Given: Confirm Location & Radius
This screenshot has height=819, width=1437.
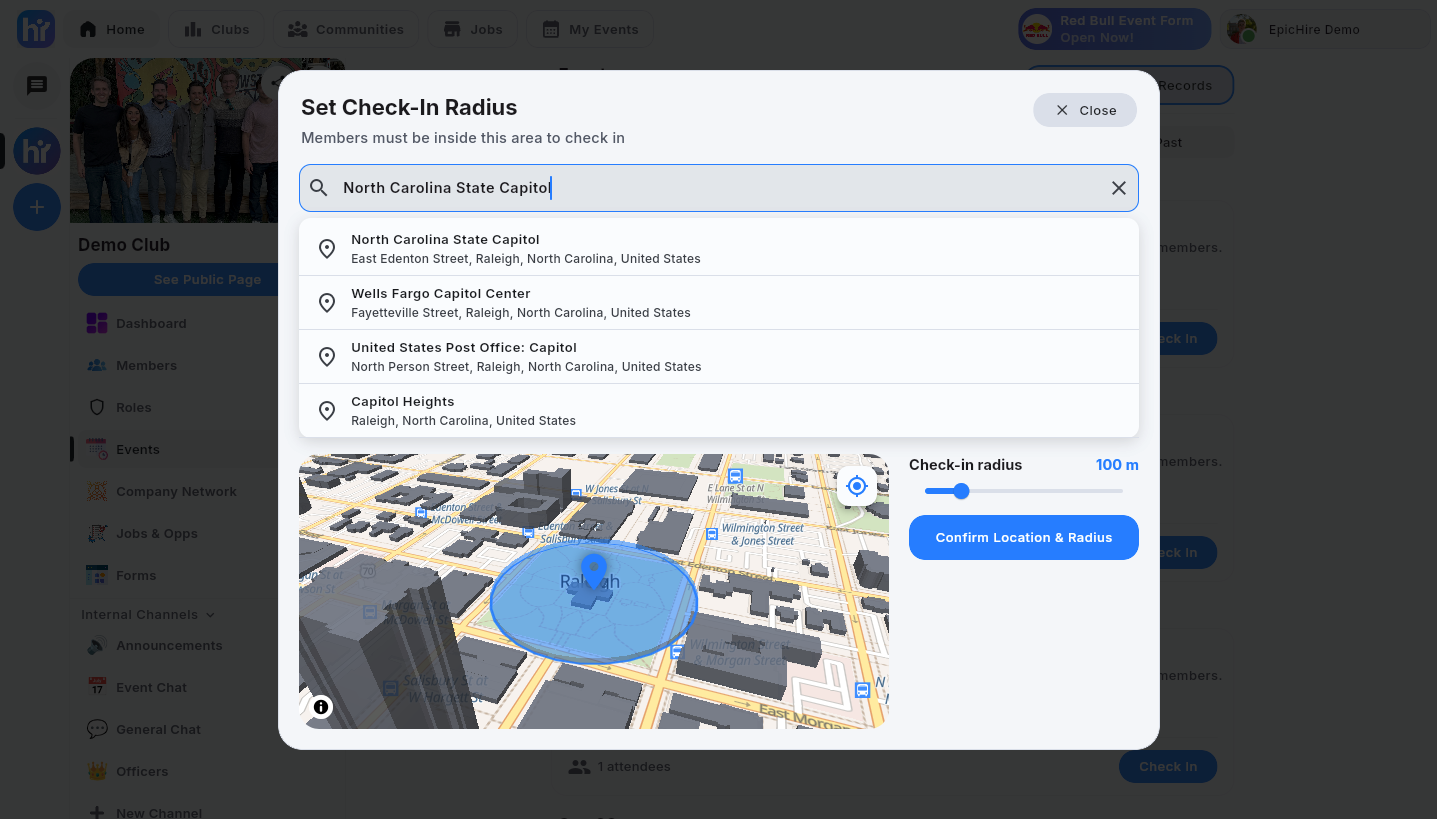Looking at the screenshot, I should [x=1024, y=537].
